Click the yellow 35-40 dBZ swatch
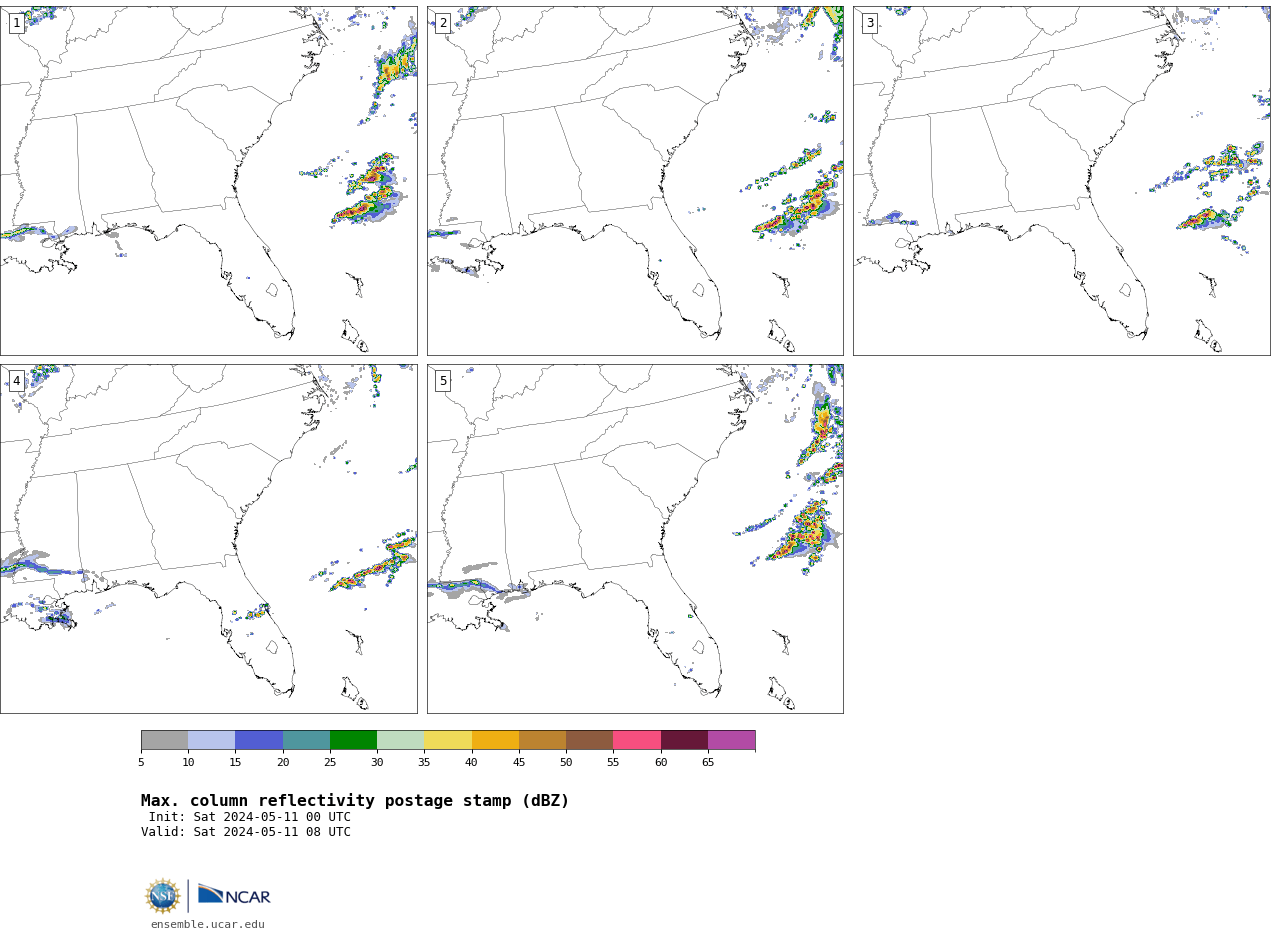 tap(448, 740)
